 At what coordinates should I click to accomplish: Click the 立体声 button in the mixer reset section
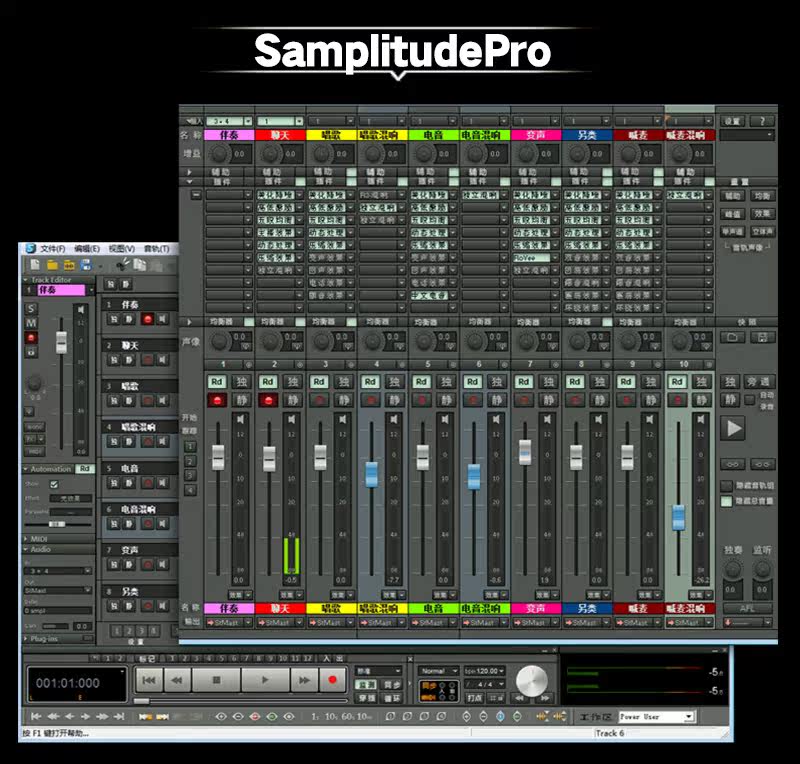pyautogui.click(x=762, y=232)
